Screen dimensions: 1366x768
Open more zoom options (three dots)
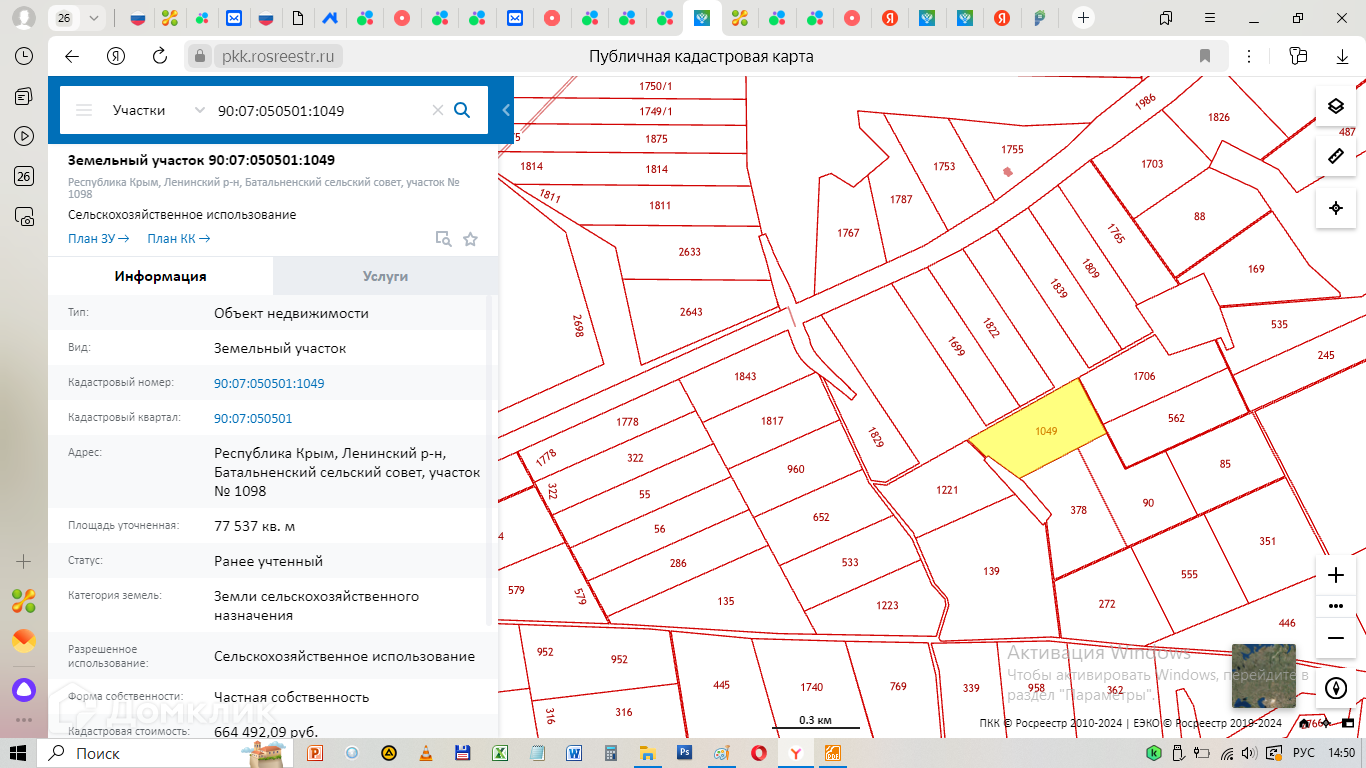tap(1335, 606)
